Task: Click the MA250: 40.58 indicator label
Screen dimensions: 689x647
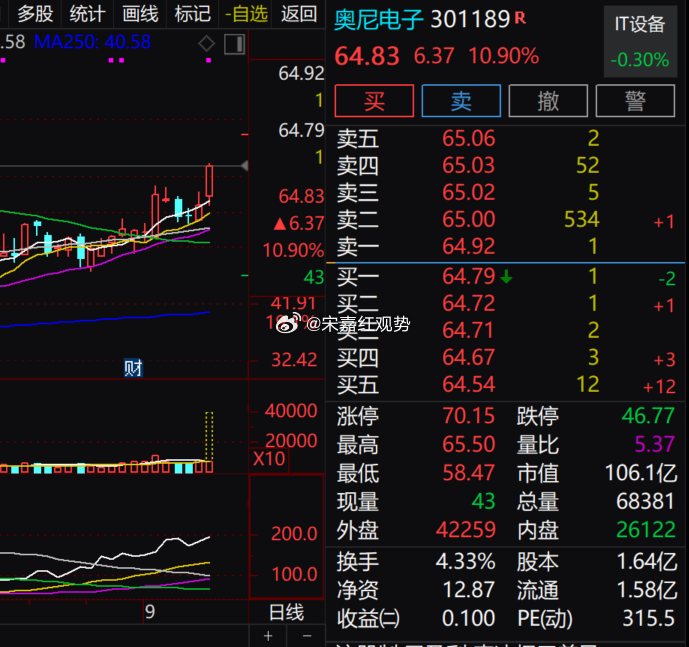Action: [x=92, y=42]
